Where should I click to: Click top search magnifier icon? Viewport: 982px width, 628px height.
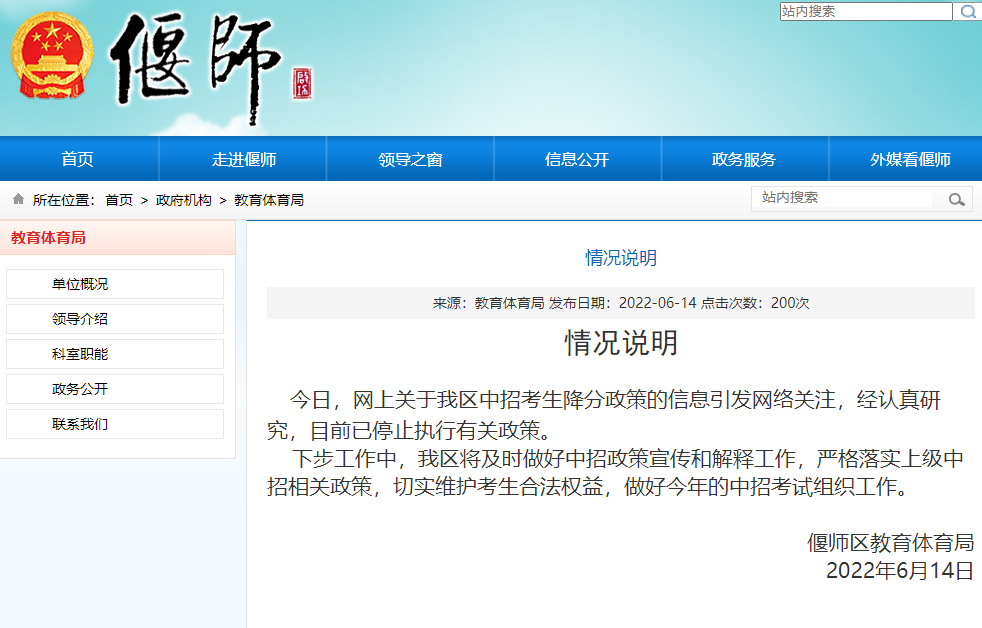tap(967, 12)
